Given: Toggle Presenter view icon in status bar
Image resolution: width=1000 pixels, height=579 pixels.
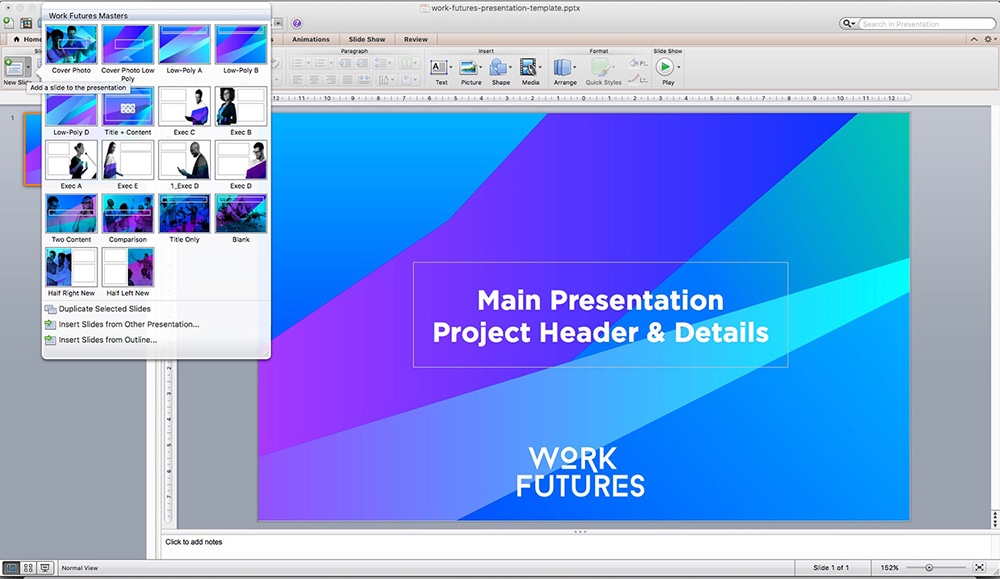Looking at the screenshot, I should (x=44, y=568).
